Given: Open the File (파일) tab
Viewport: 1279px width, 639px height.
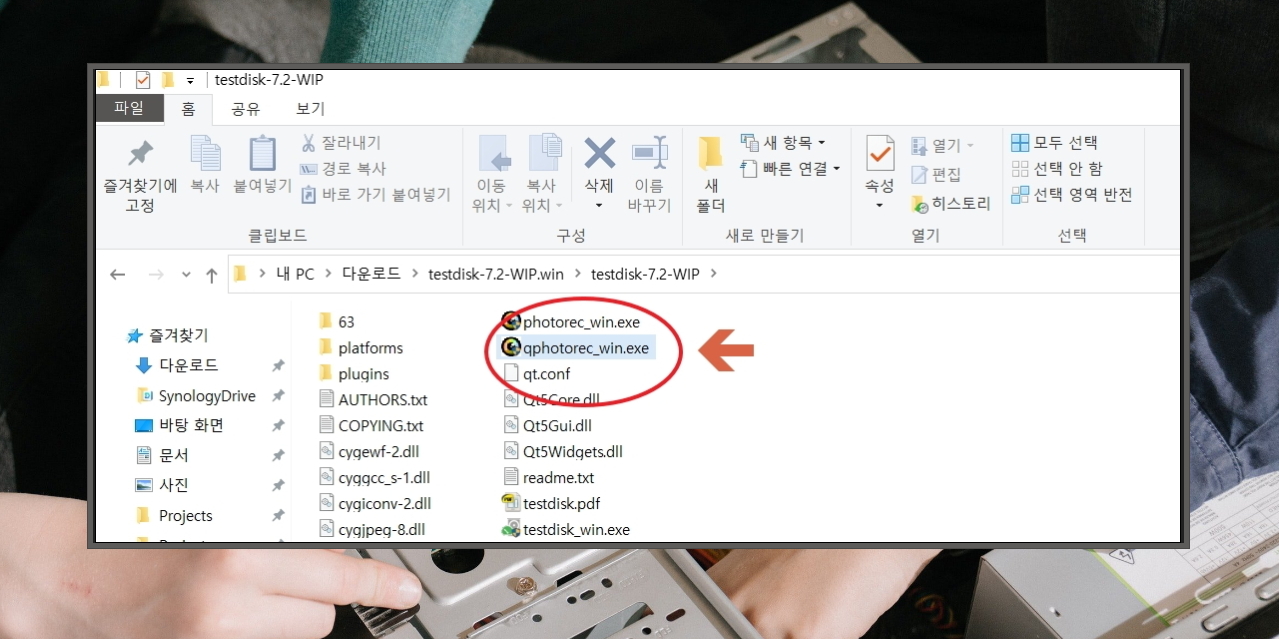Looking at the screenshot, I should pyautogui.click(x=129, y=108).
